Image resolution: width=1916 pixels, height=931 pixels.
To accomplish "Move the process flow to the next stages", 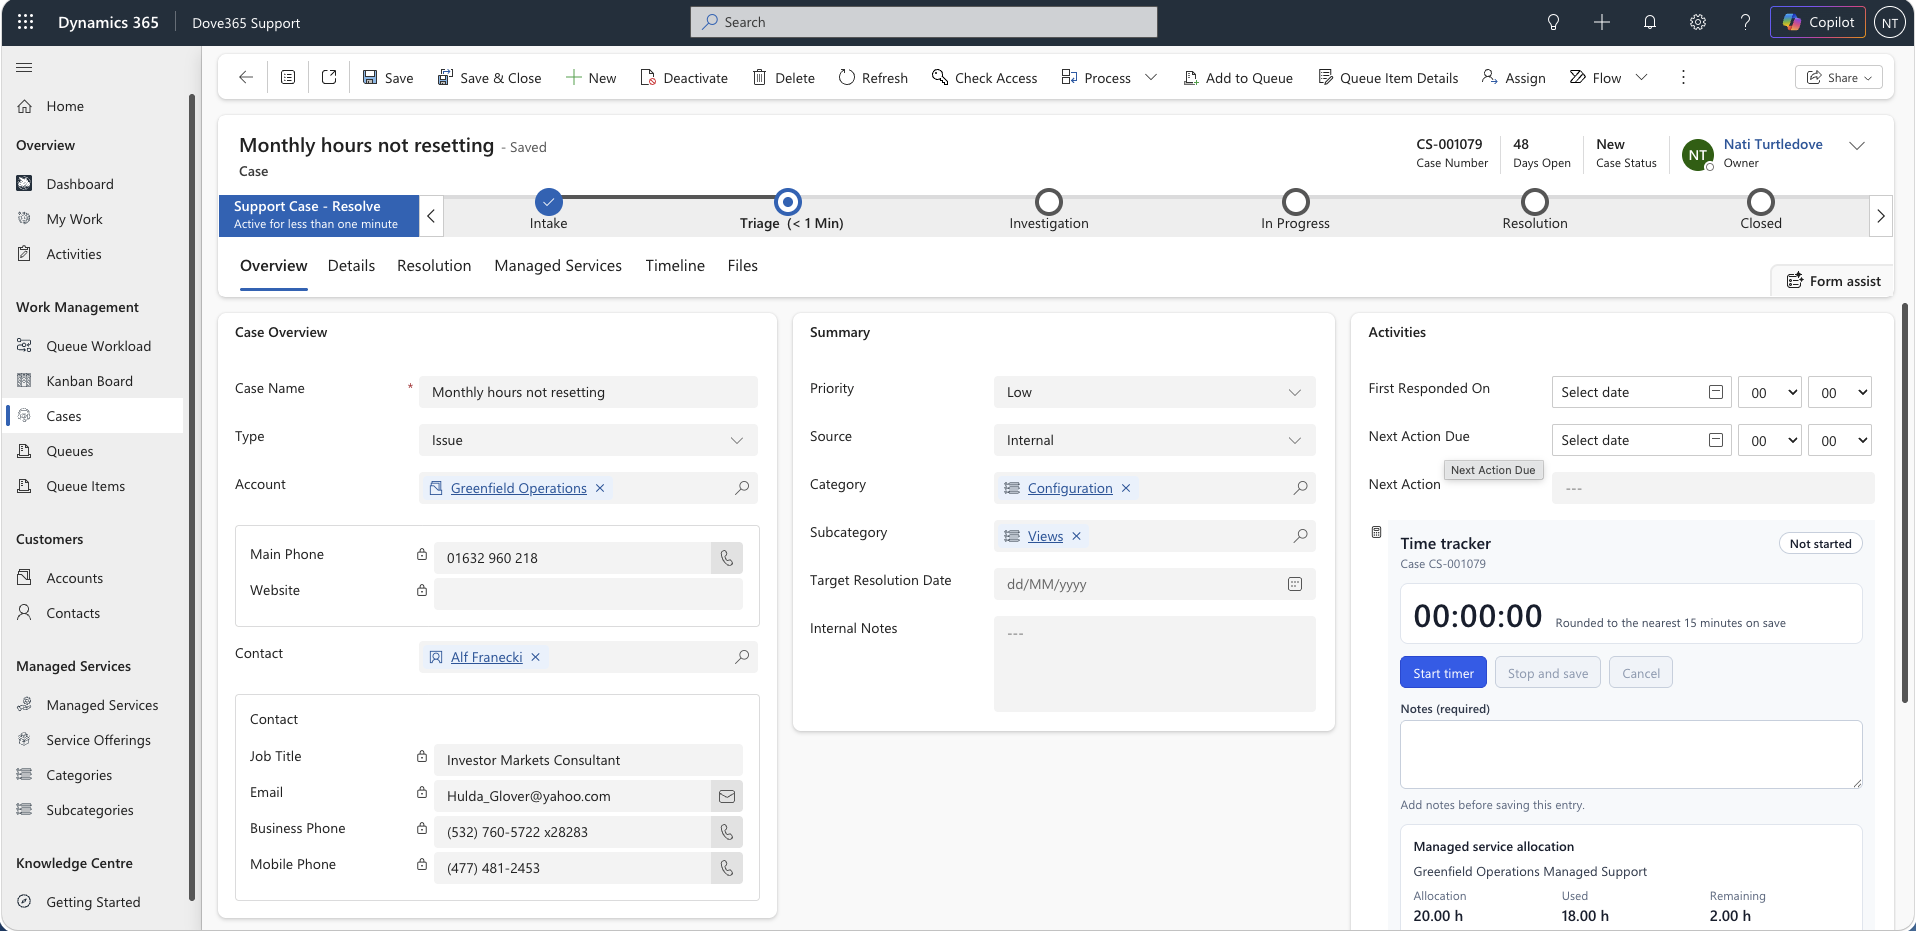I will 1880,216.
